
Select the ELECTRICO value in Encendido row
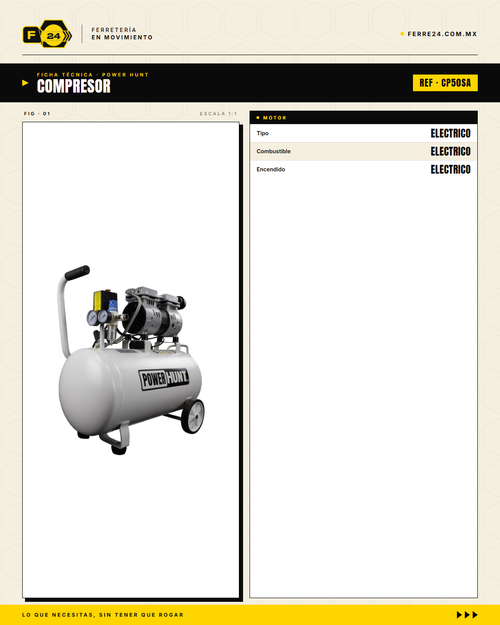point(451,169)
